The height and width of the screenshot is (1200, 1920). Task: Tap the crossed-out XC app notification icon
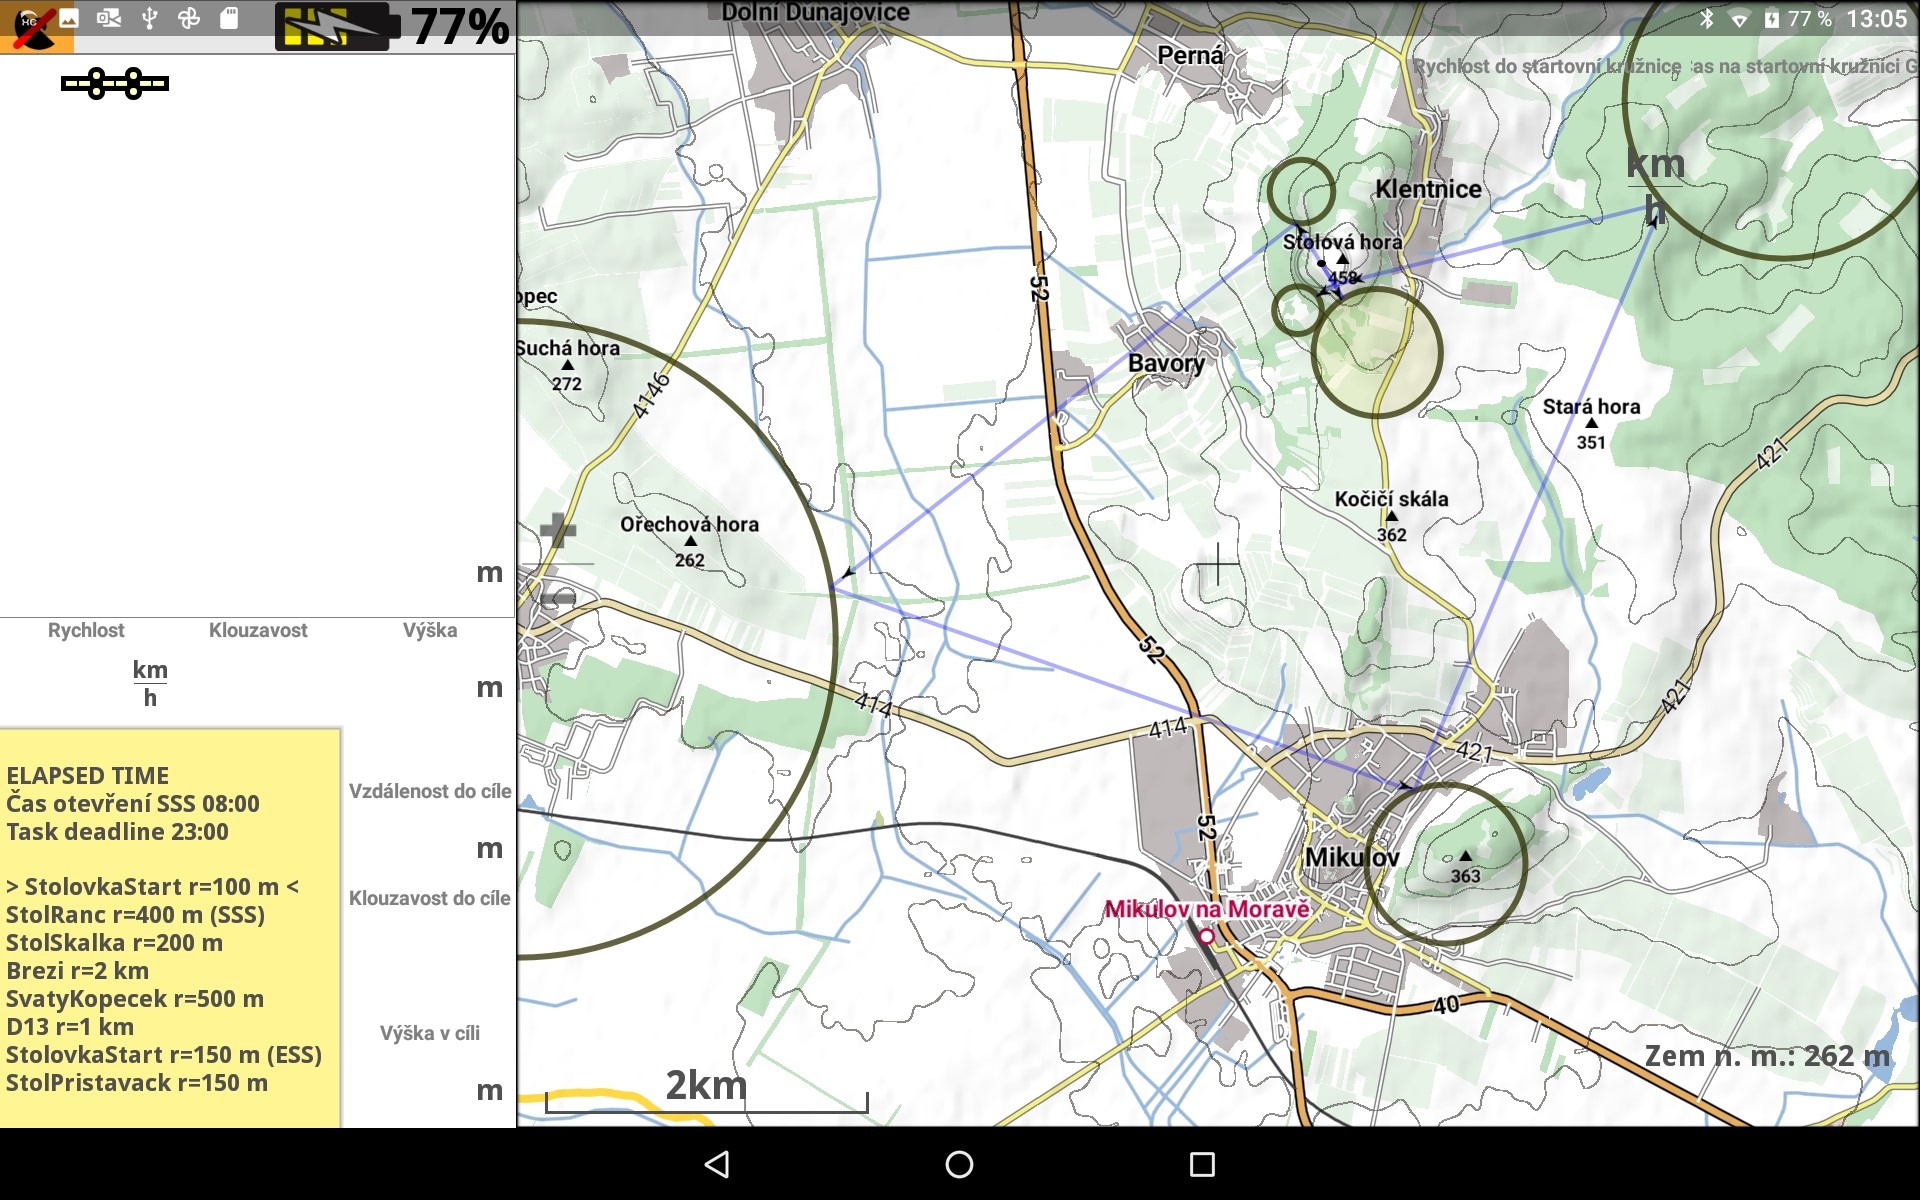(36, 26)
